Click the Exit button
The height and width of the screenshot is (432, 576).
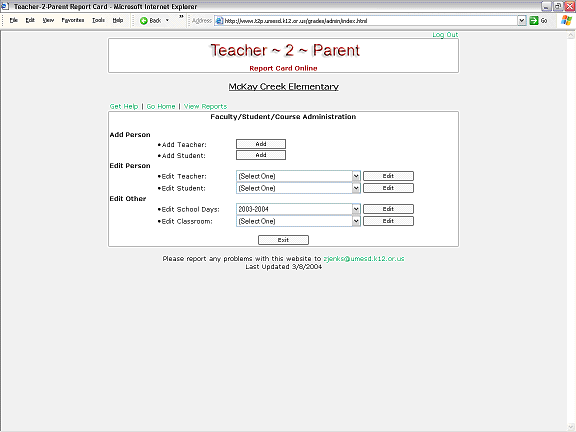283,240
